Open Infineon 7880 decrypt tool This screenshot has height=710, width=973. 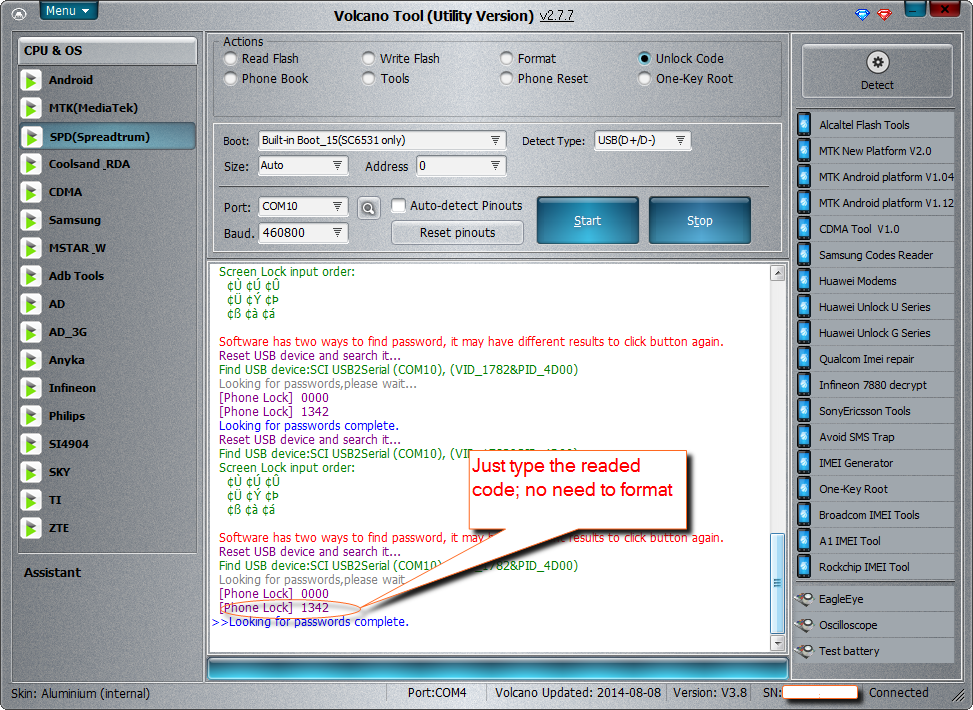tap(875, 385)
